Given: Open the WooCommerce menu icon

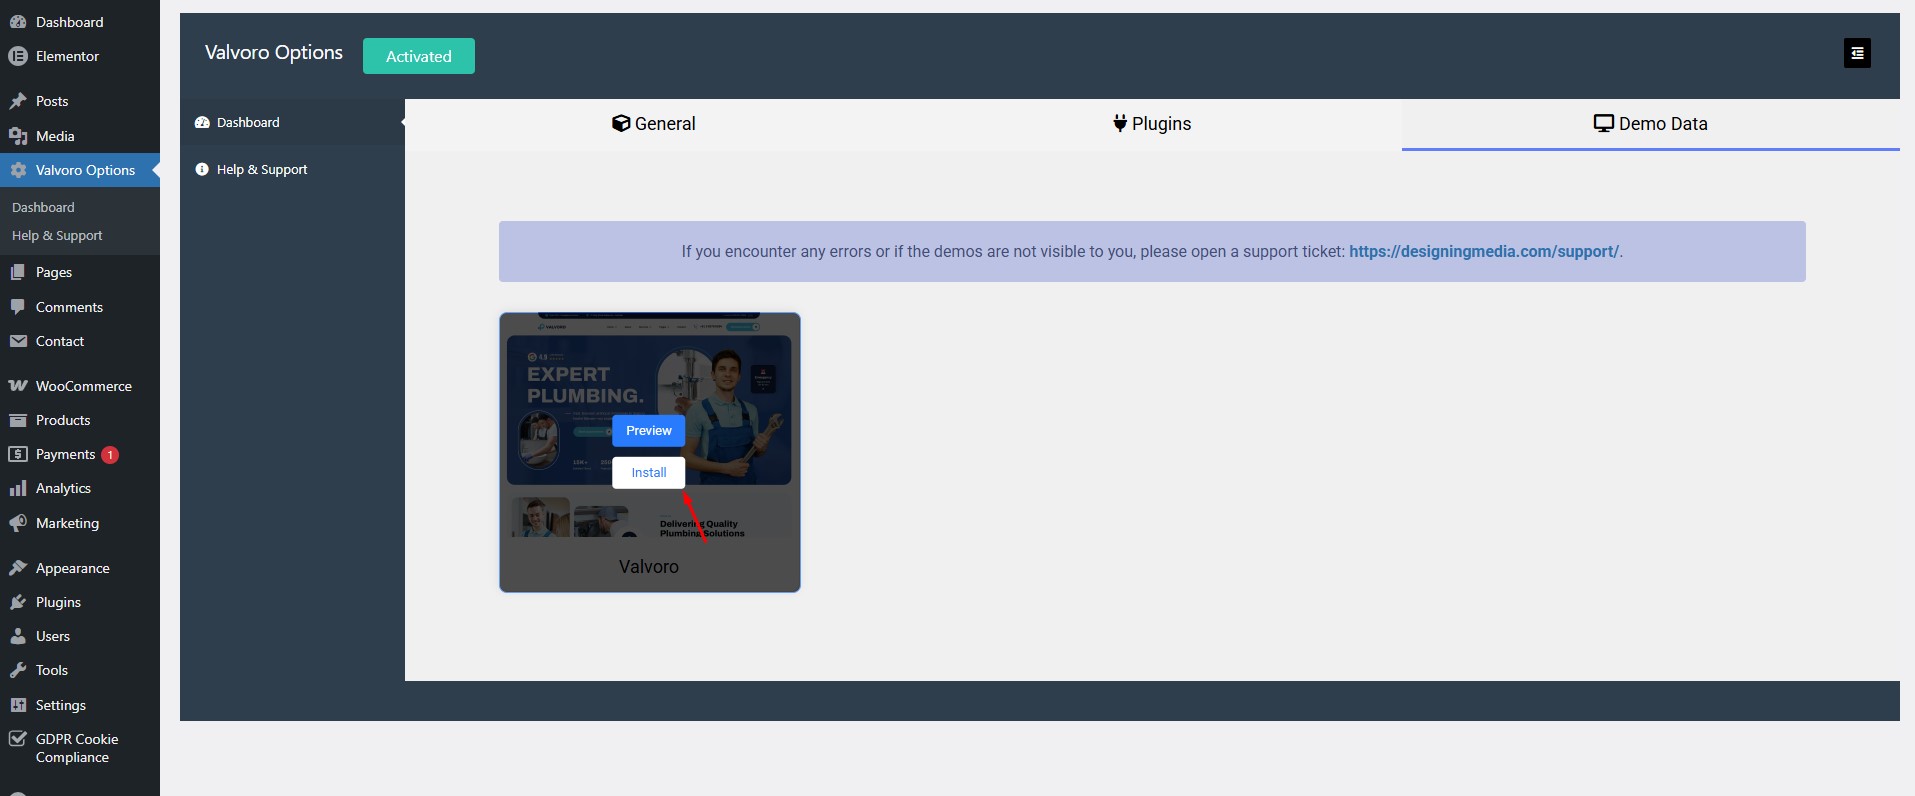Looking at the screenshot, I should tap(17, 386).
